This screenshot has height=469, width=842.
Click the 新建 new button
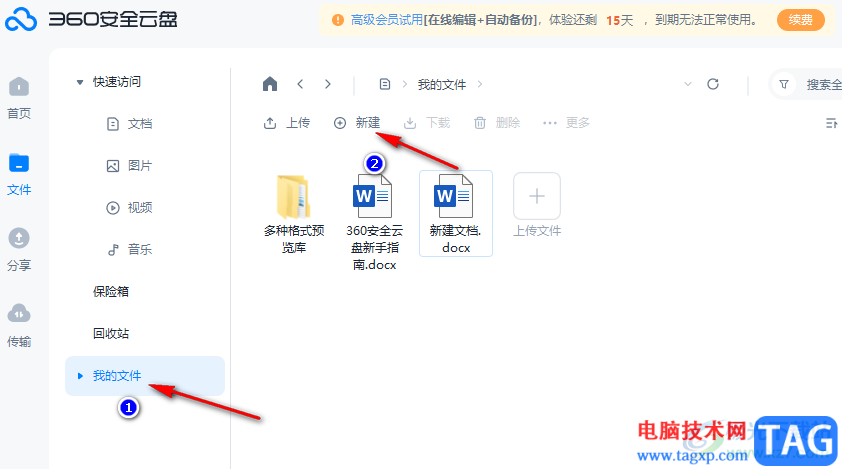pos(357,123)
